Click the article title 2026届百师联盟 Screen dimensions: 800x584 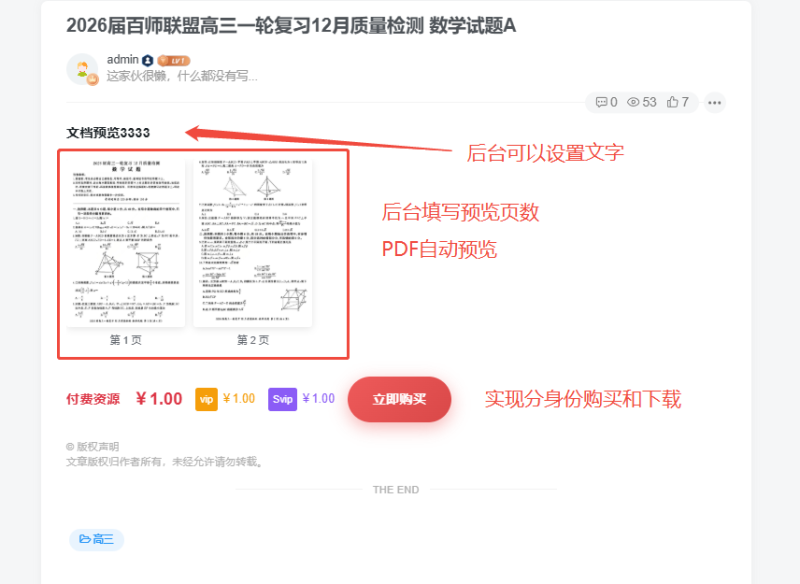click(x=291, y=26)
